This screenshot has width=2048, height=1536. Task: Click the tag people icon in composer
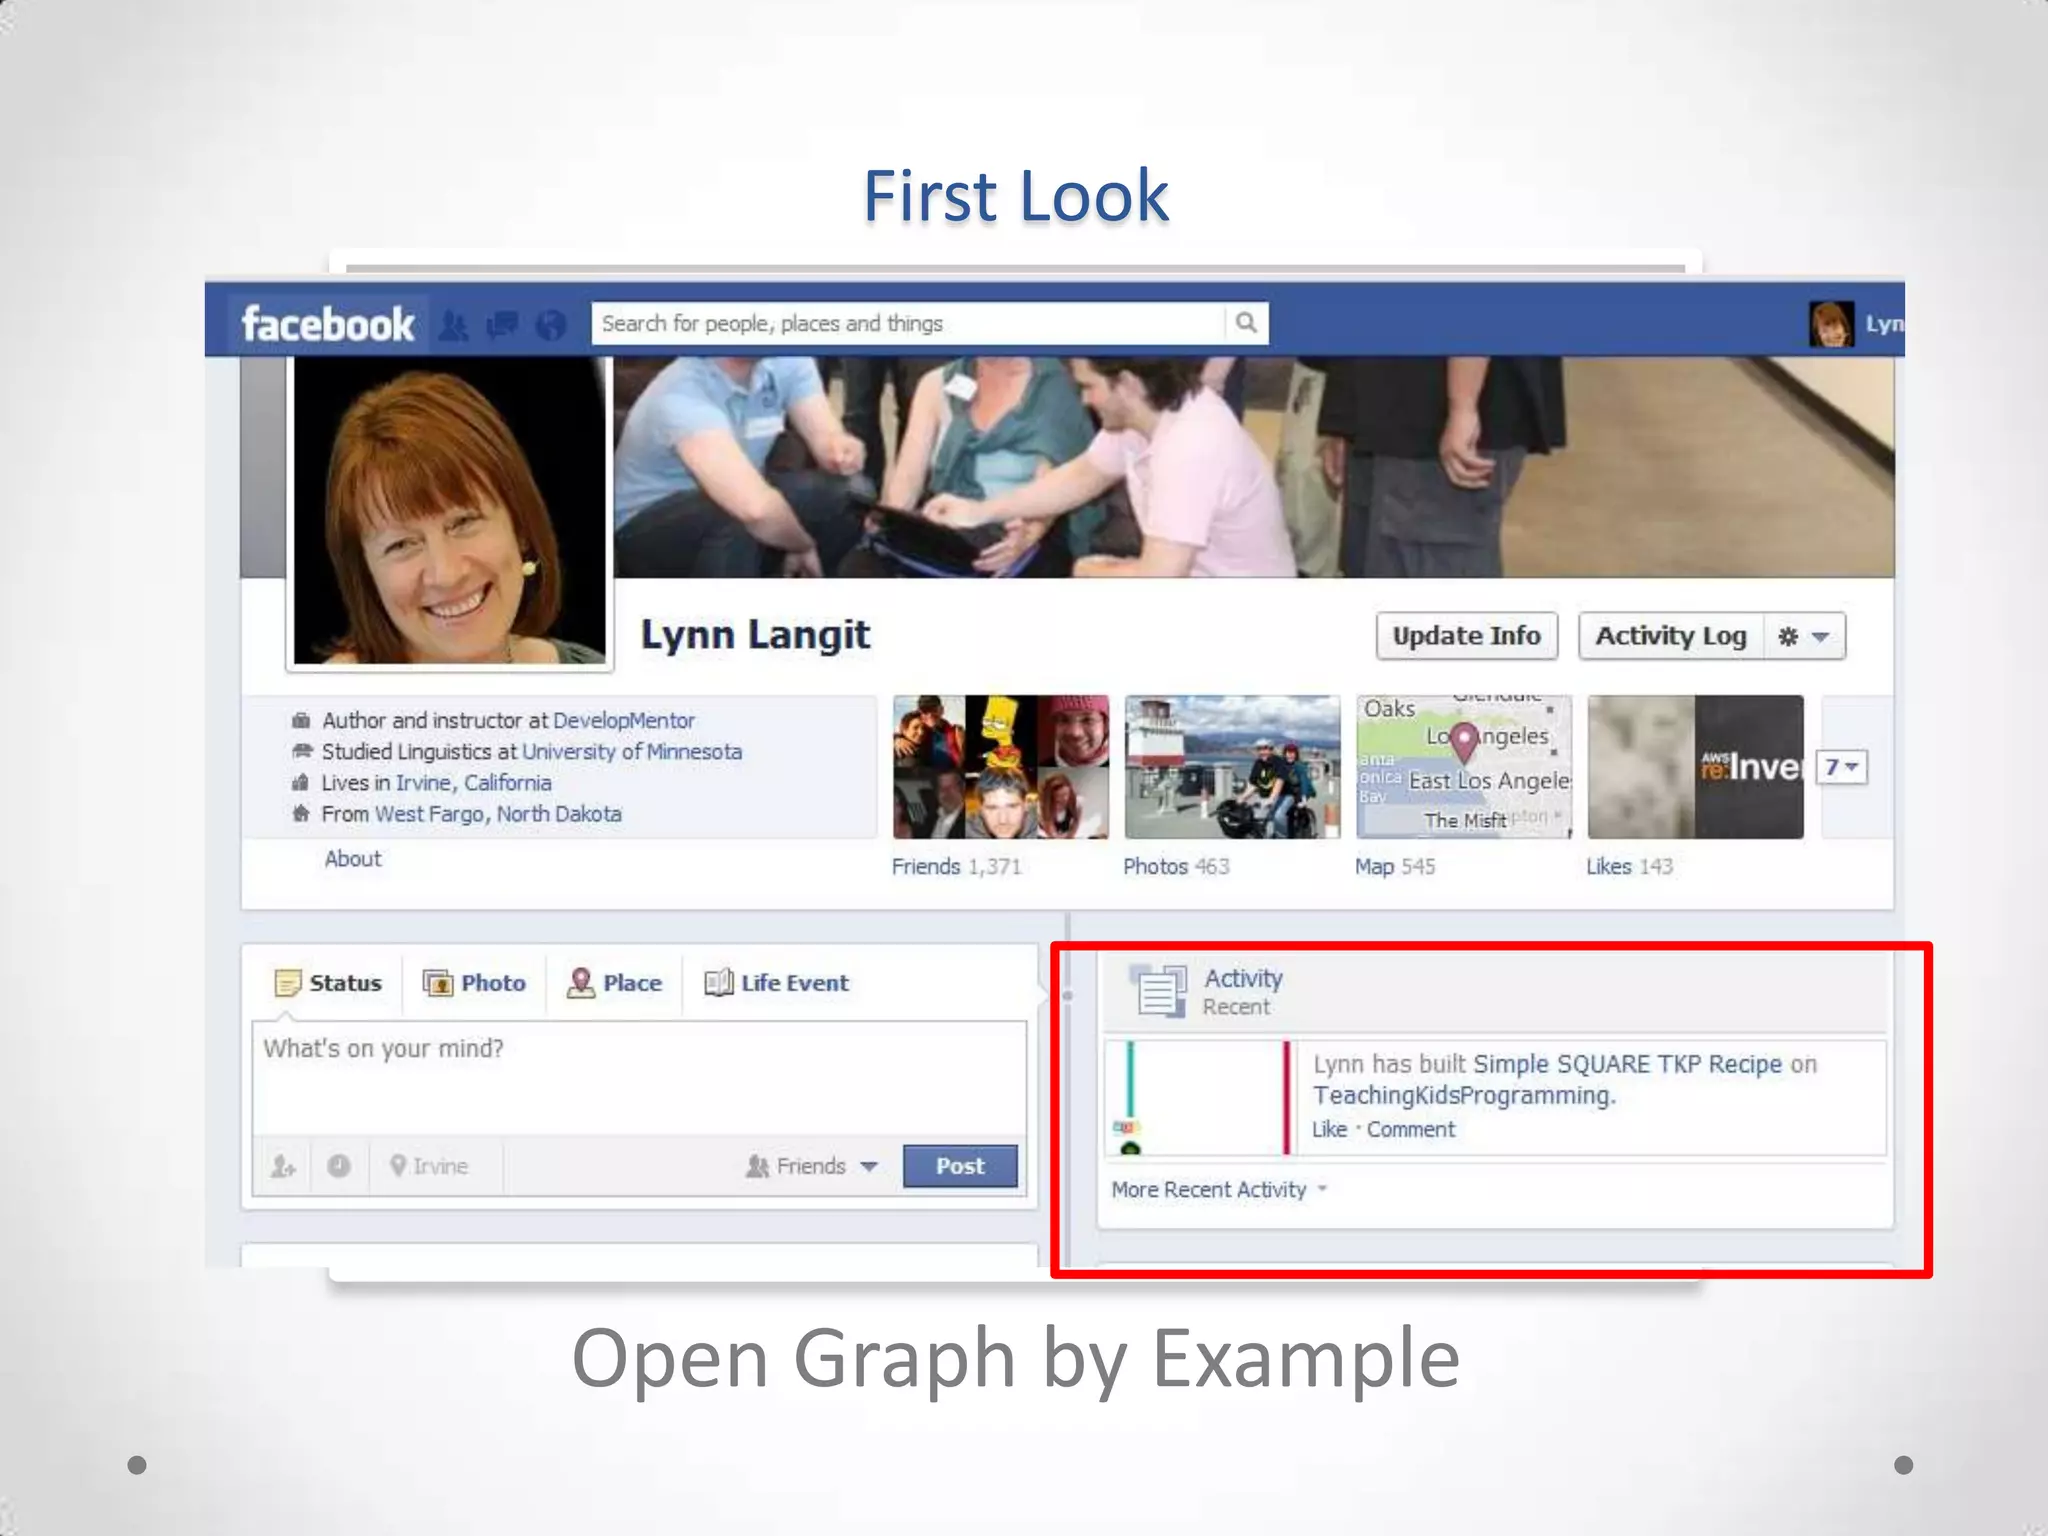[283, 1166]
